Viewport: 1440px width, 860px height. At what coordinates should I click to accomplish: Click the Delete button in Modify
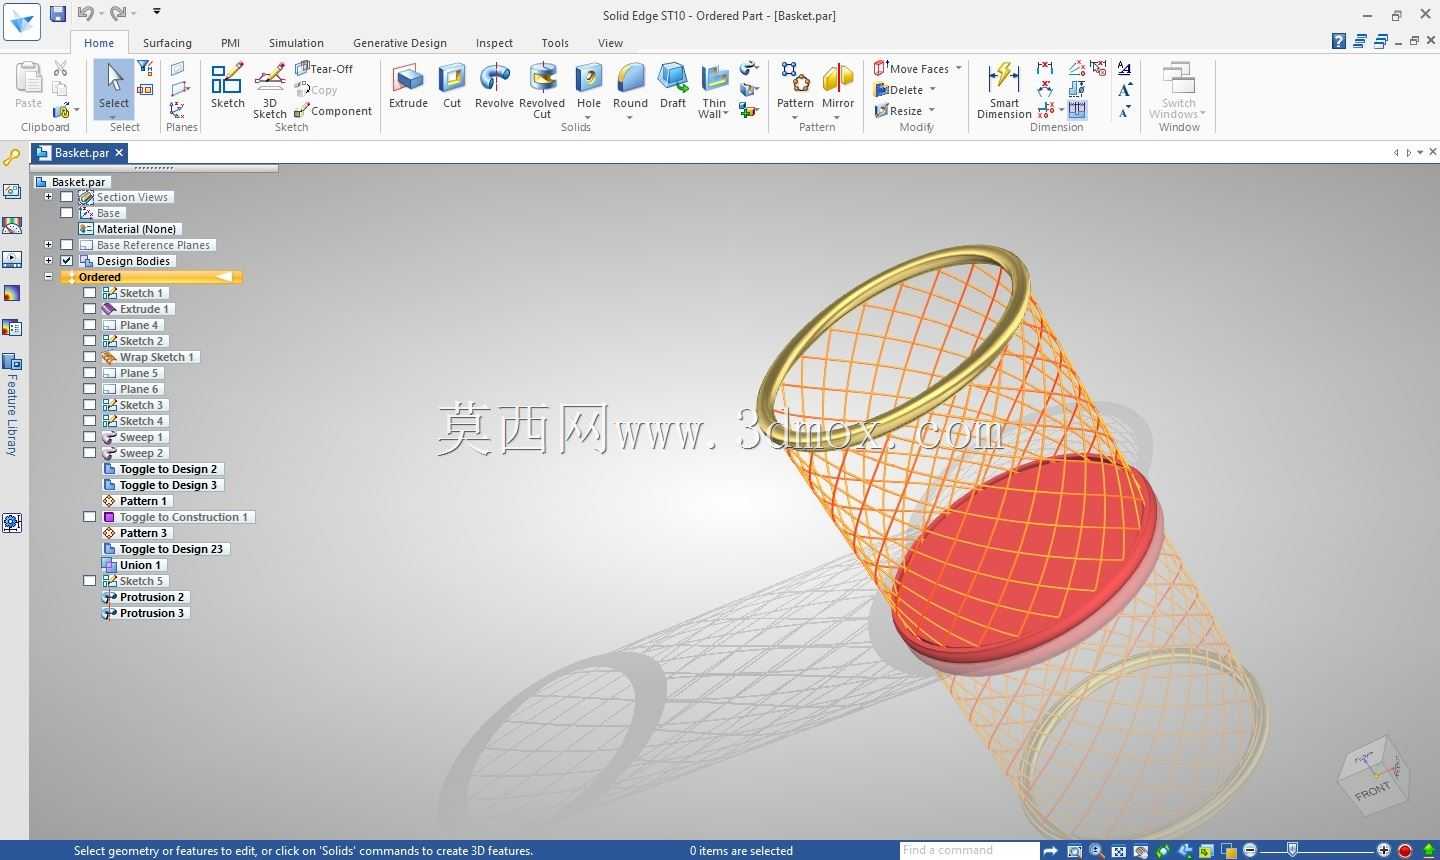[898, 89]
